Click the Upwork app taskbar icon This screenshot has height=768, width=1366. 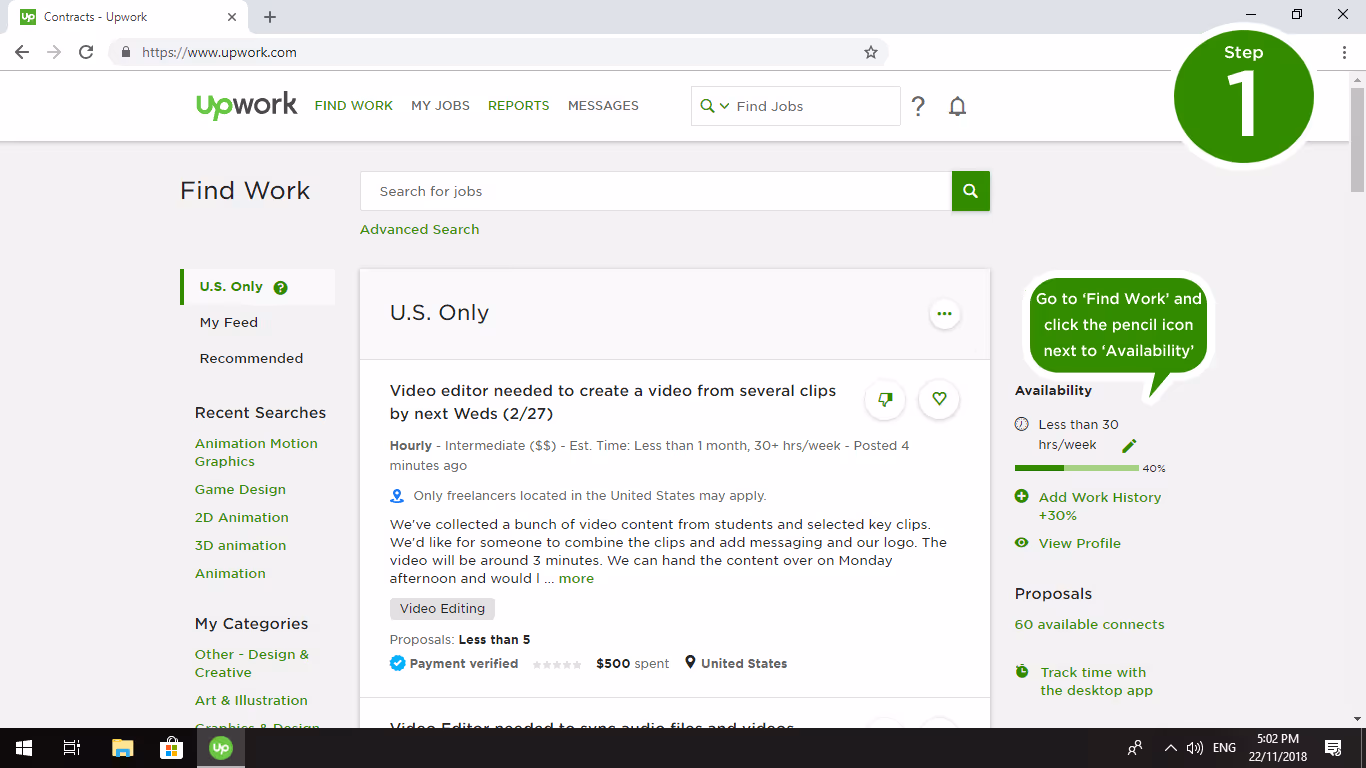tap(221, 748)
